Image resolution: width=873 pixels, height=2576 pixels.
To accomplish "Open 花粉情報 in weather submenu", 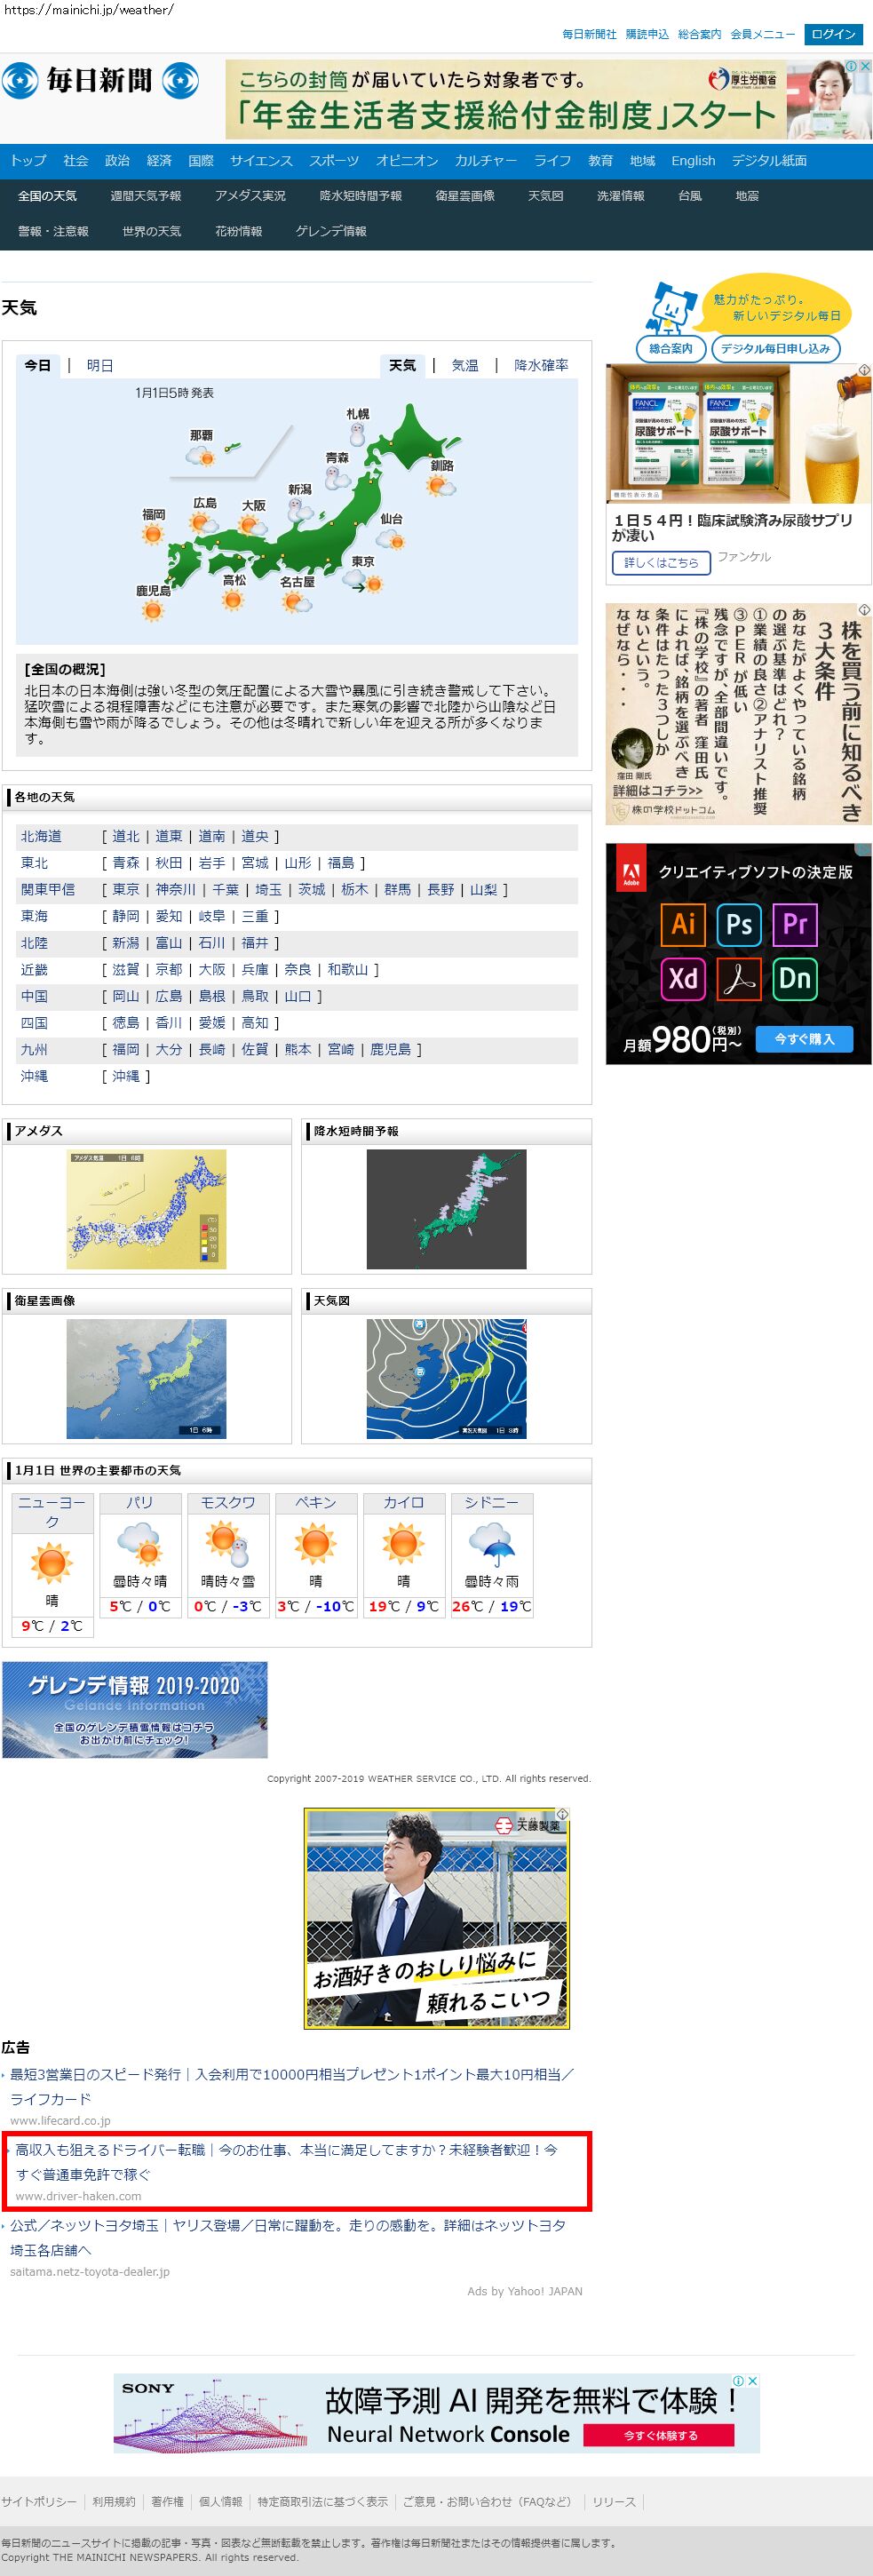I will coord(238,231).
